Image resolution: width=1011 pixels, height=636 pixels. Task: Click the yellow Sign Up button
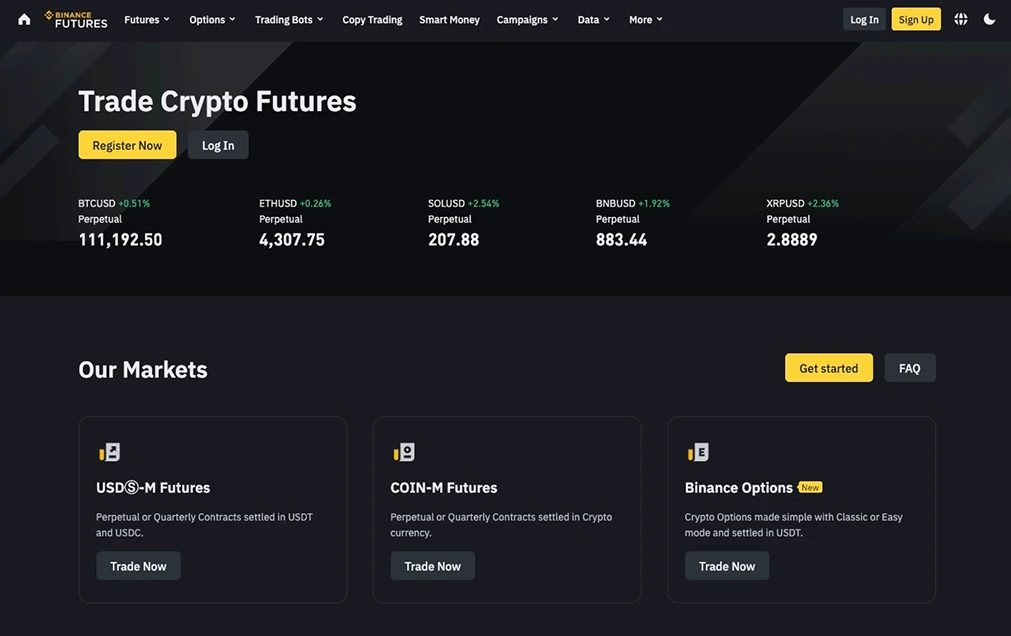pos(915,18)
